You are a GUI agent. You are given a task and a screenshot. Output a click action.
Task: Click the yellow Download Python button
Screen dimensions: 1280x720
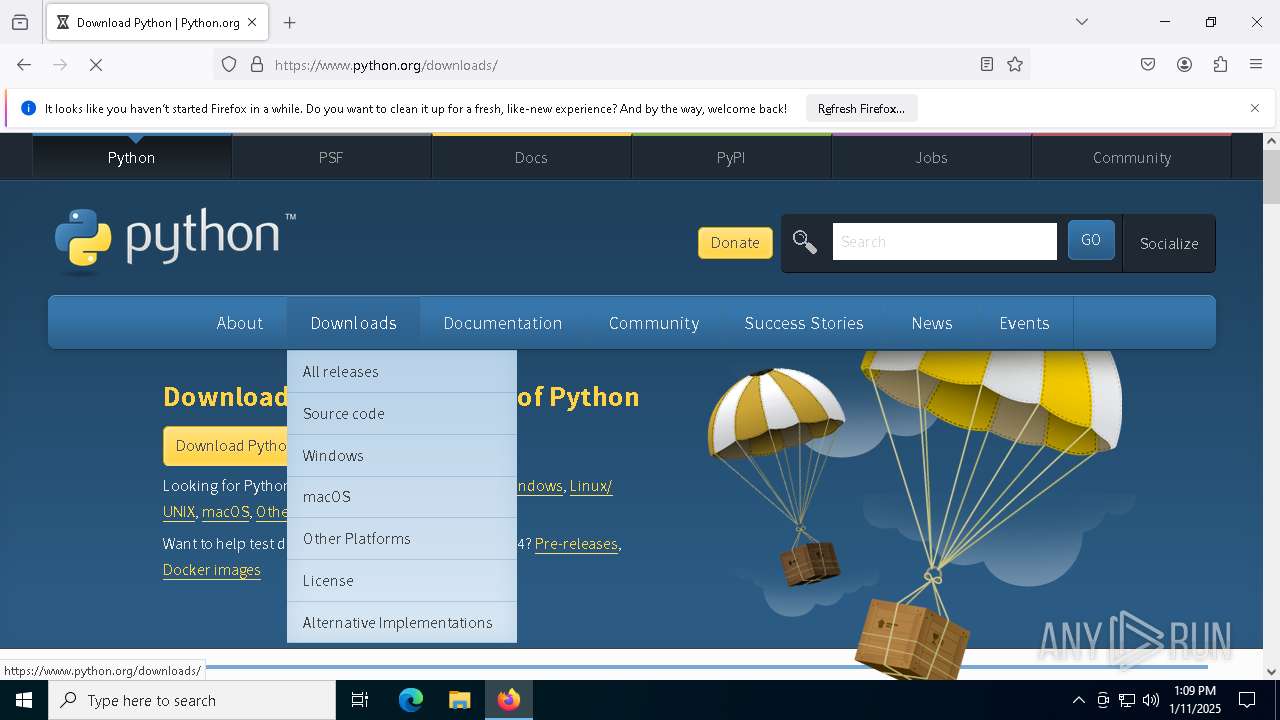226,446
